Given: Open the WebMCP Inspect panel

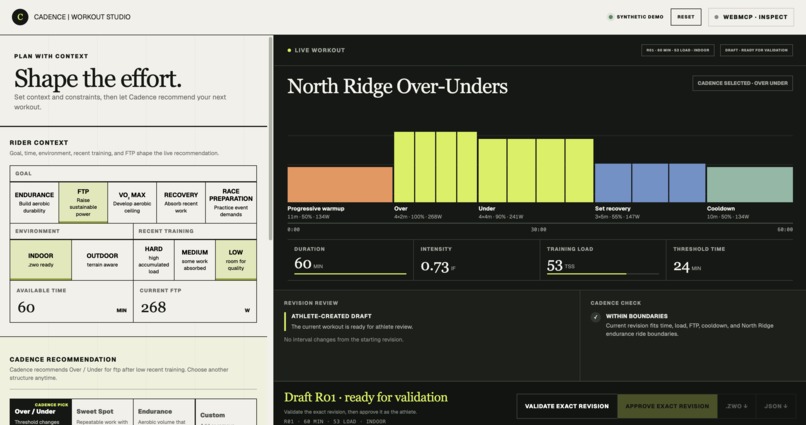Looking at the screenshot, I should click(751, 17).
